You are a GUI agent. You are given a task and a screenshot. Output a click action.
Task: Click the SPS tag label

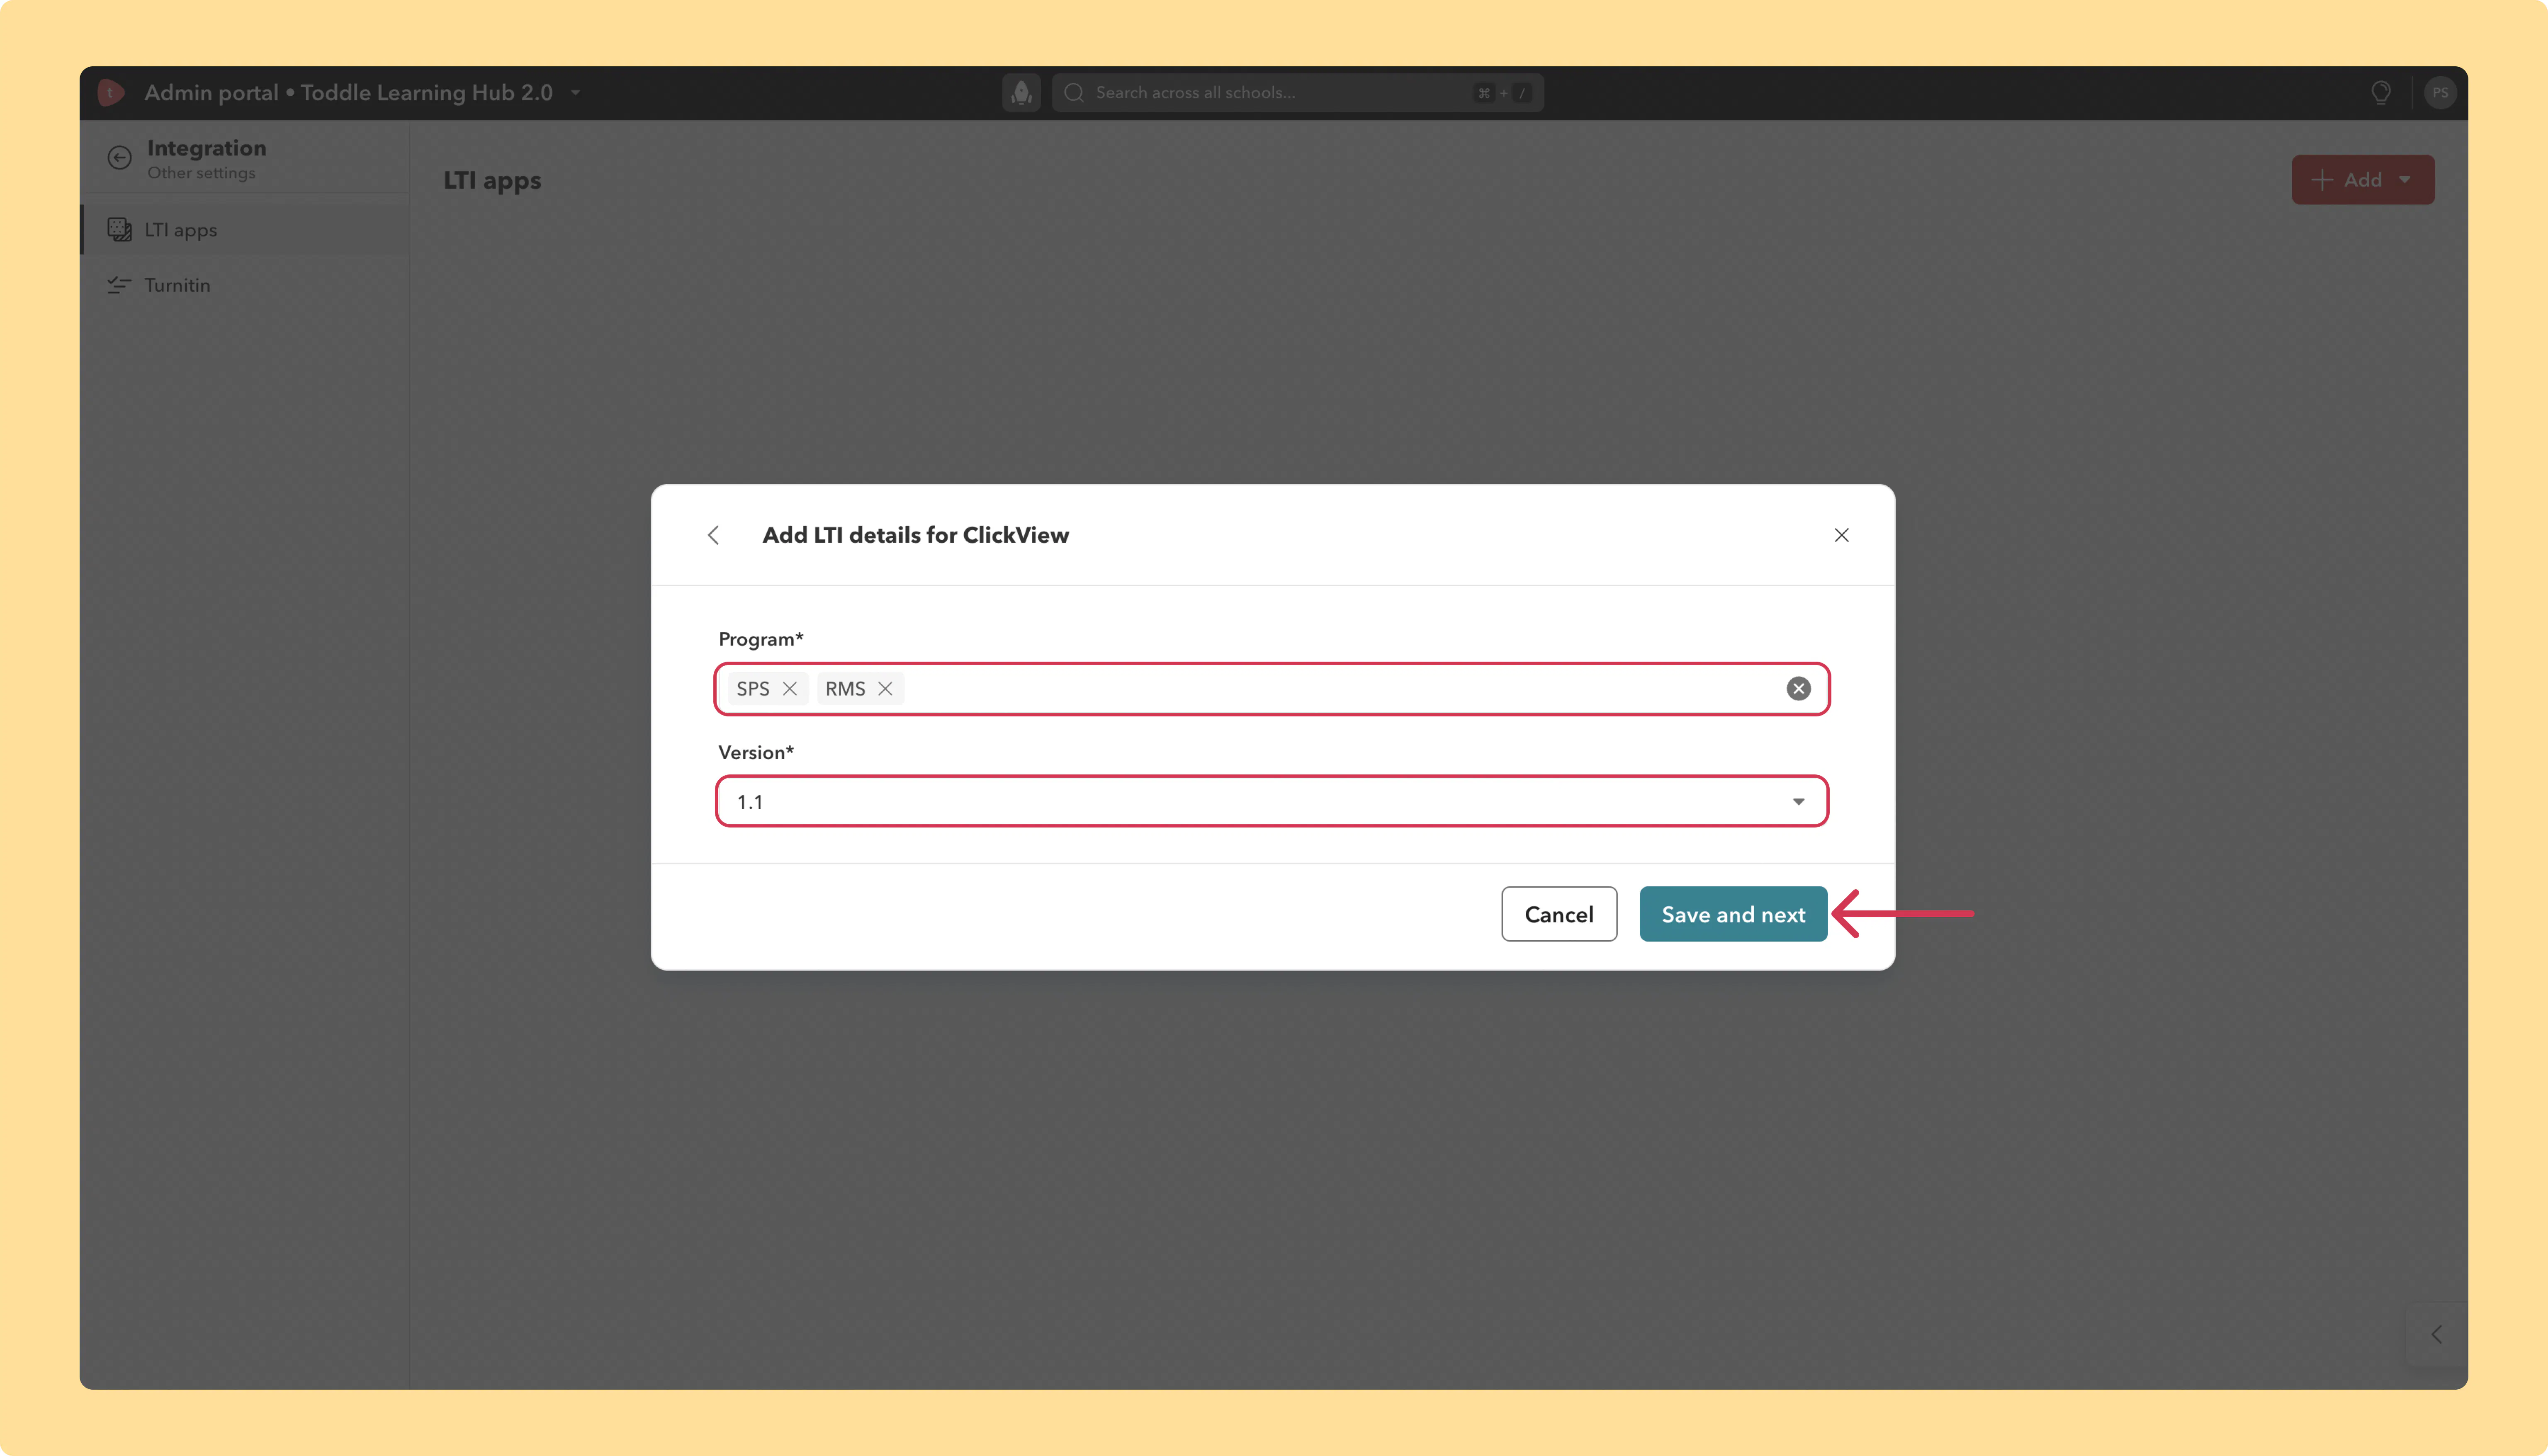pos(753,689)
